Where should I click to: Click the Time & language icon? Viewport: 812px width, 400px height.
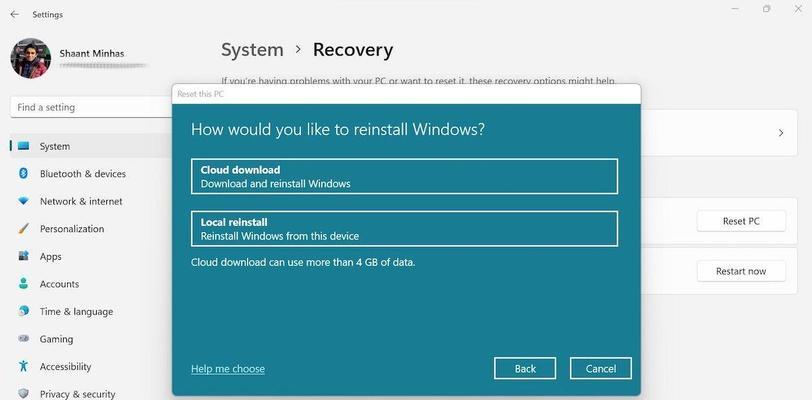[x=23, y=311]
